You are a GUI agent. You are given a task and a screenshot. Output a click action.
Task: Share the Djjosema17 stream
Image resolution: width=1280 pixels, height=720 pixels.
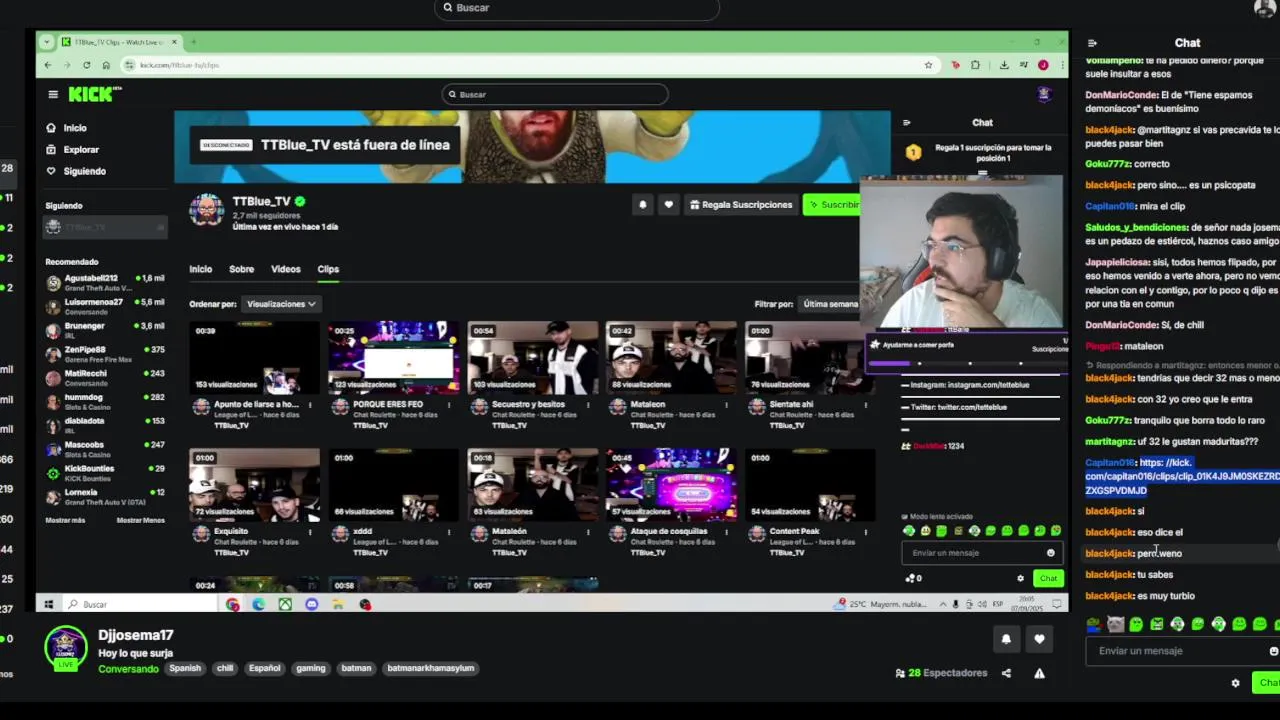[1006, 673]
